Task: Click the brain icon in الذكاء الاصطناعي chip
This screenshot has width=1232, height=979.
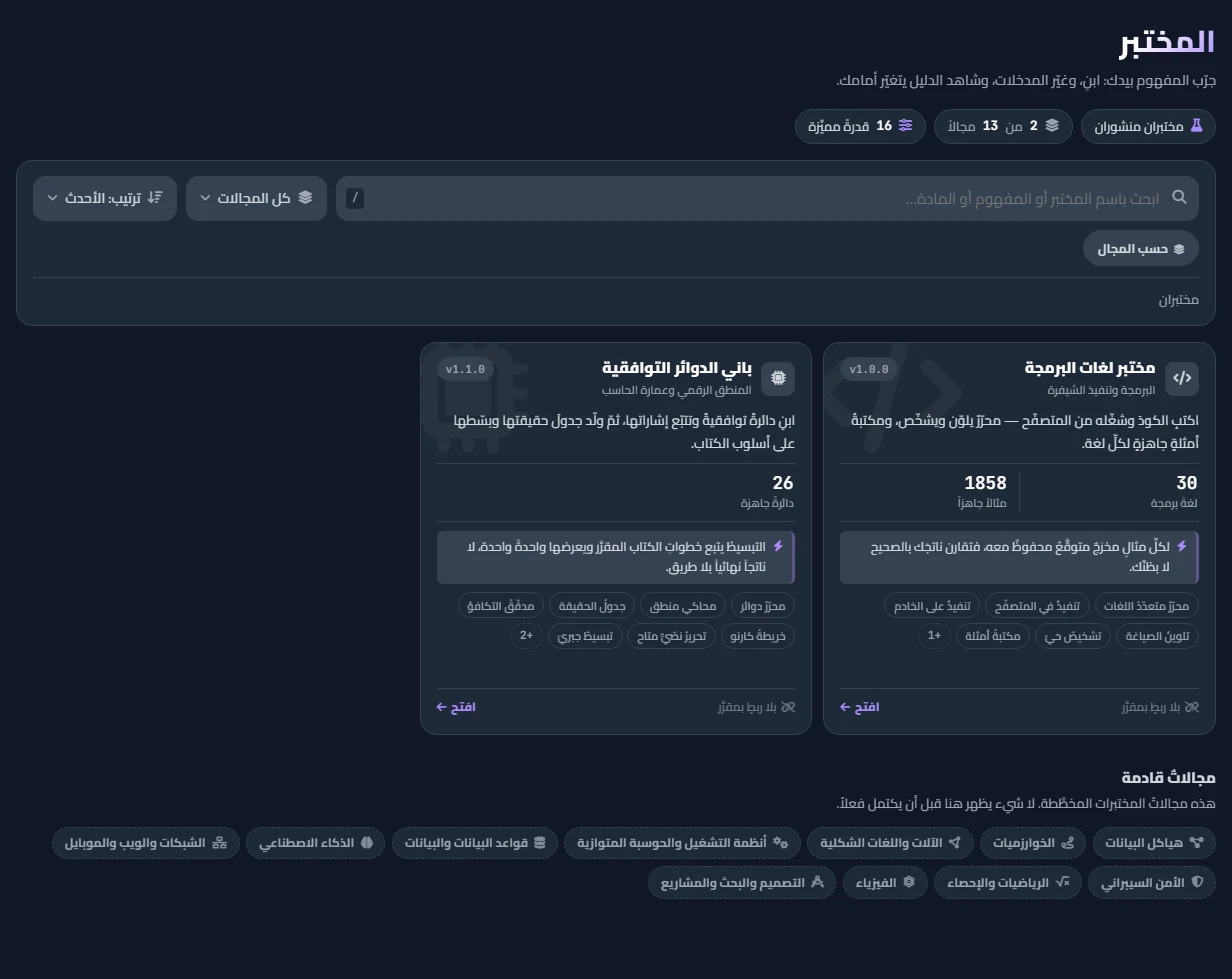Action: [x=367, y=843]
